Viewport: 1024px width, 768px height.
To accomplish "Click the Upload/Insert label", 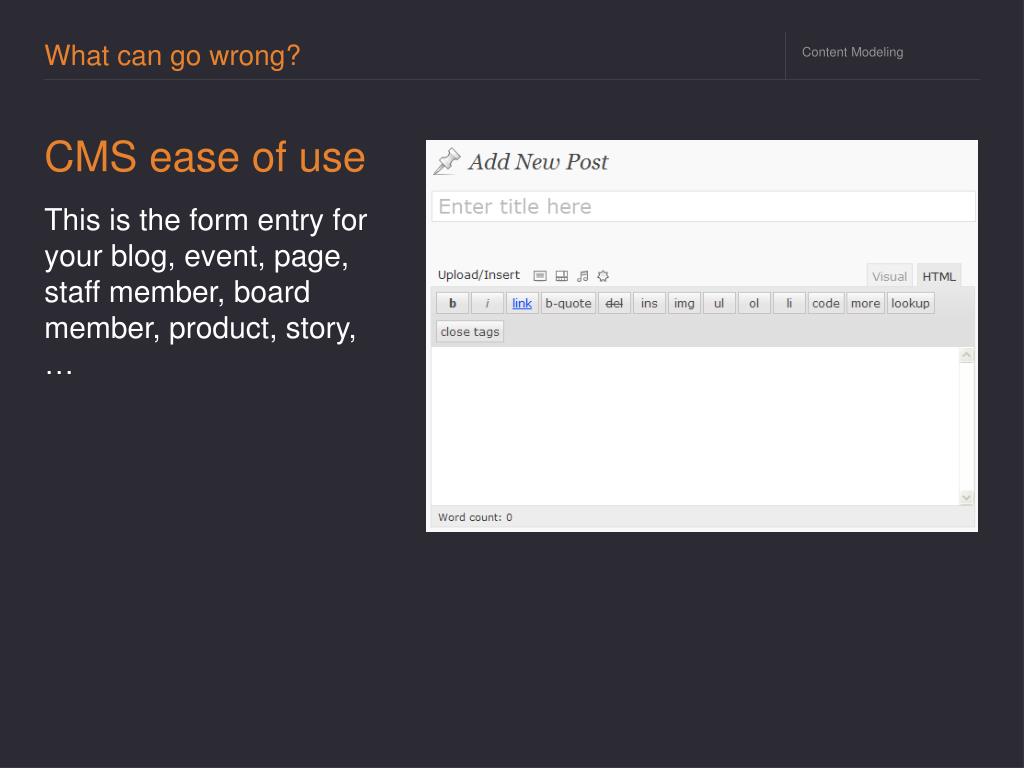I will coord(479,275).
